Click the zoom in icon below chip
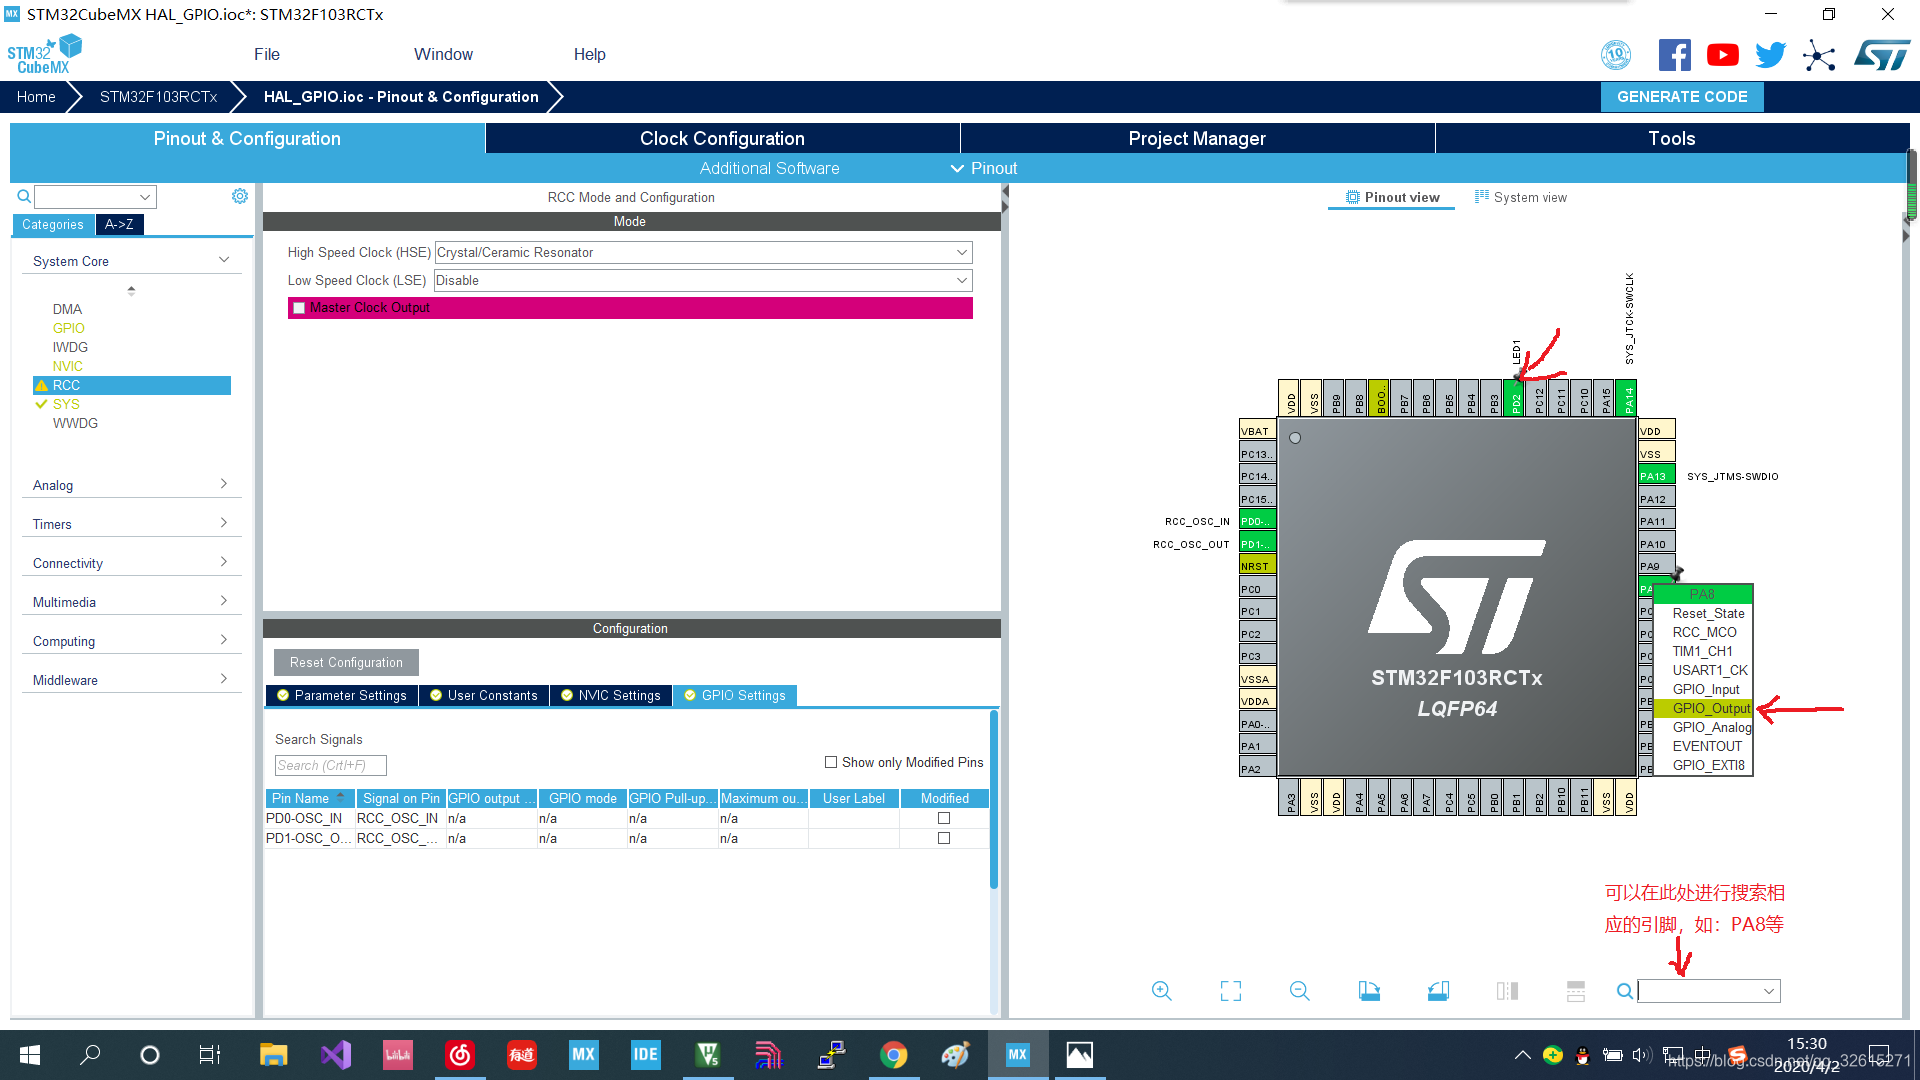 tap(1161, 991)
